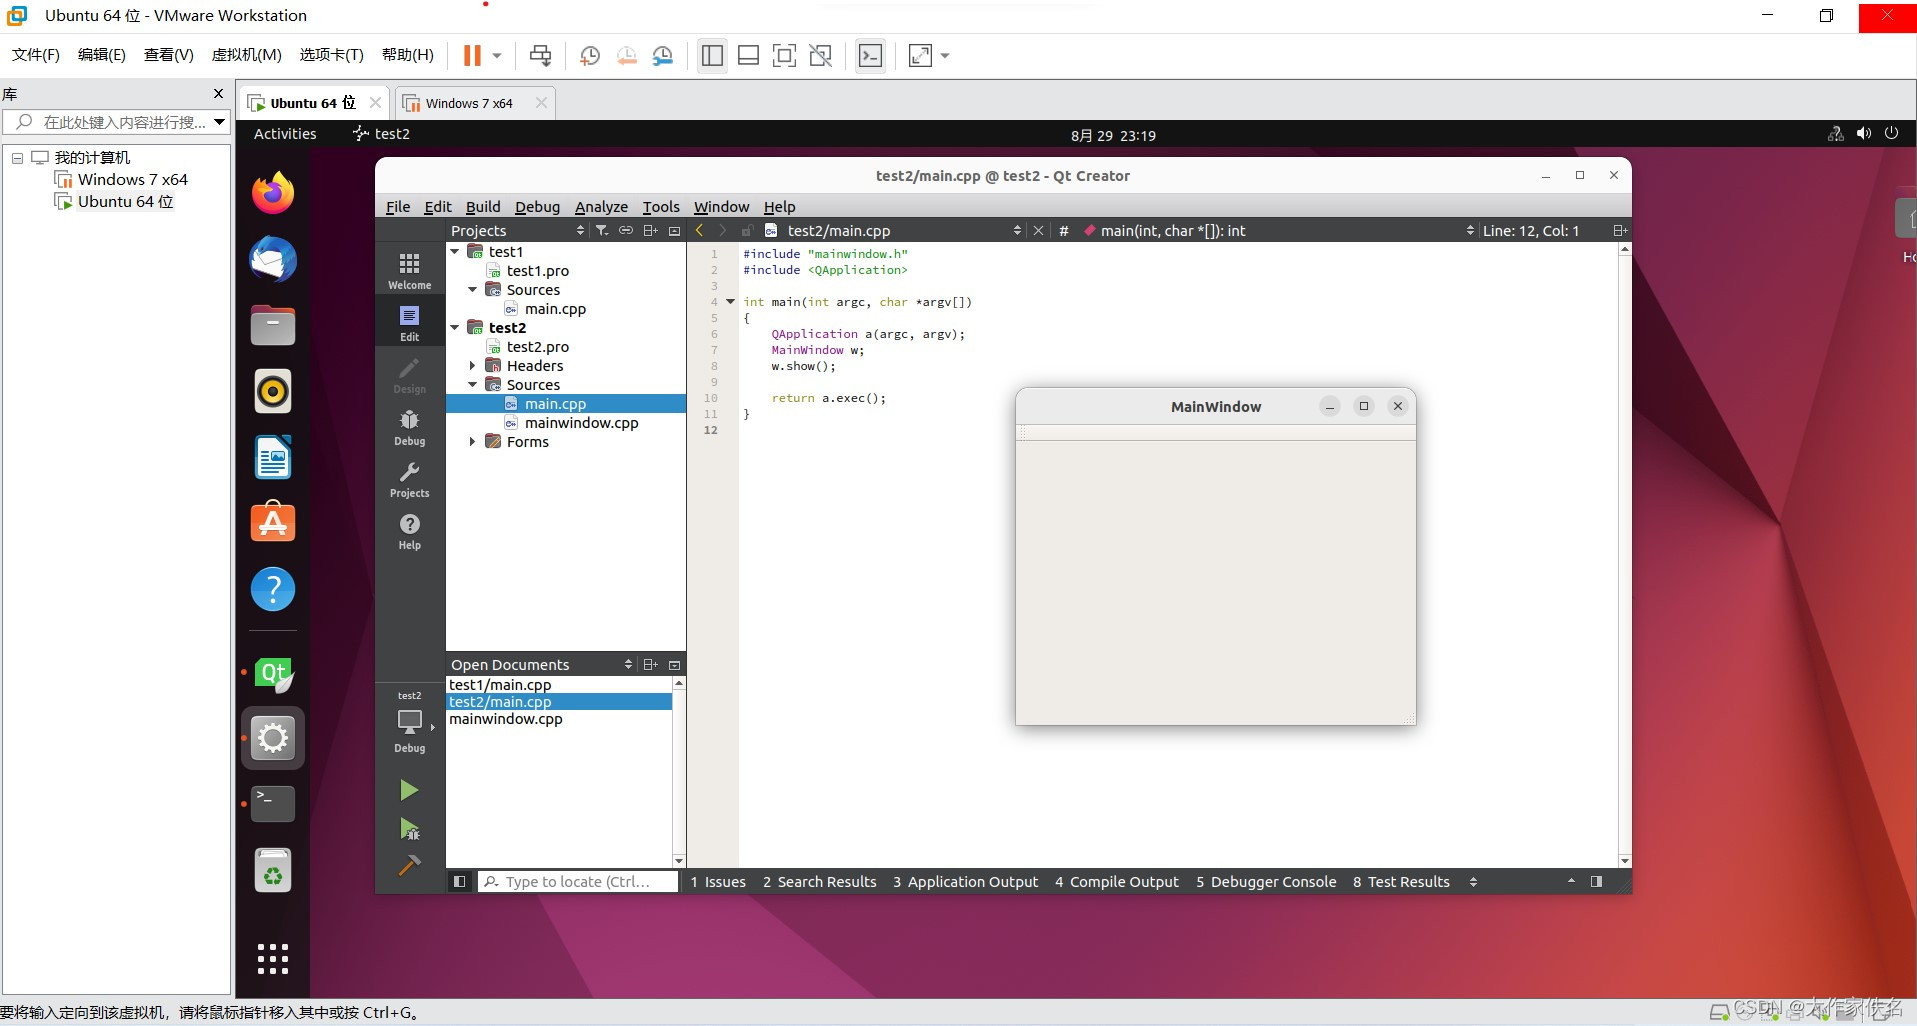The image size is (1917, 1026).
Task: Expand the Forms folder in project tree
Action: [x=473, y=442]
